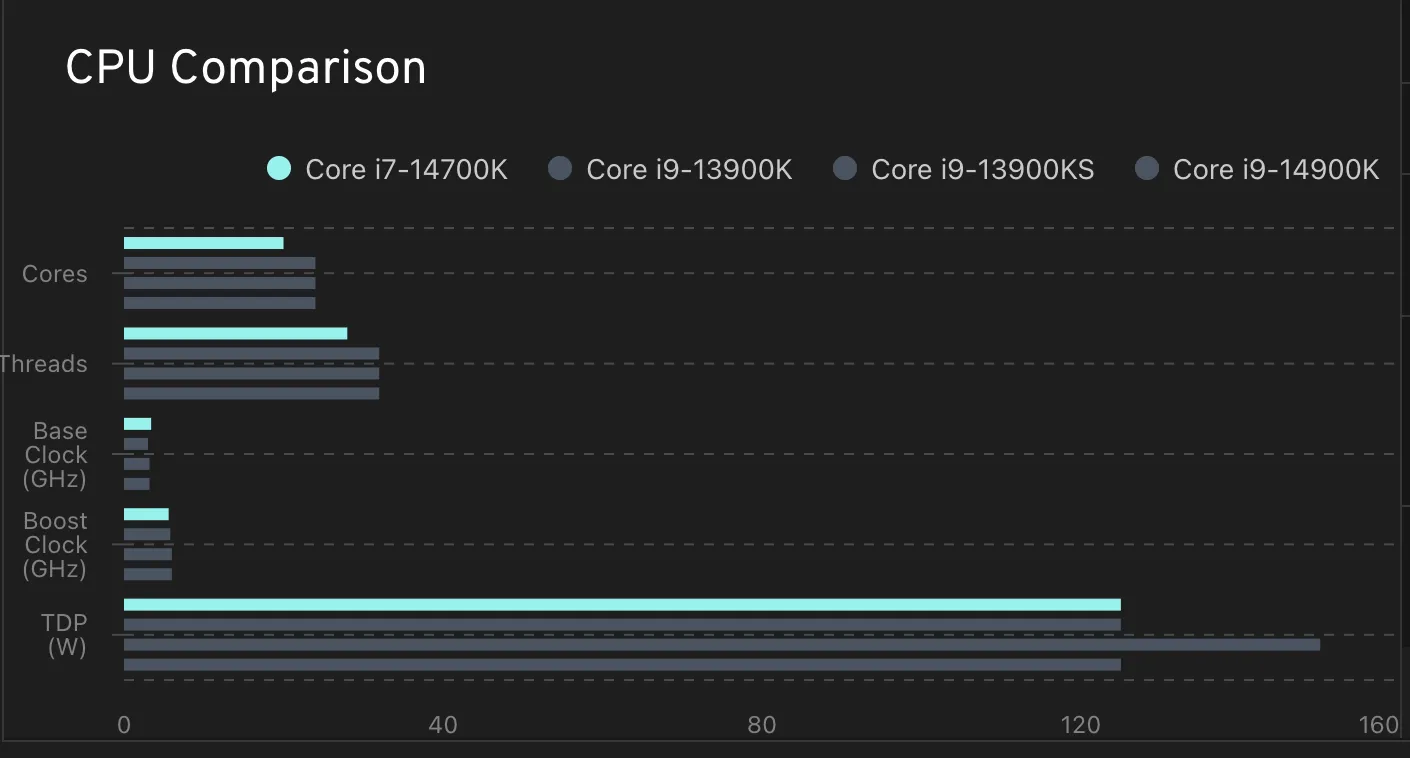The width and height of the screenshot is (1410, 758).
Task: Click the cyan bar in the Threads group
Action: (x=235, y=333)
